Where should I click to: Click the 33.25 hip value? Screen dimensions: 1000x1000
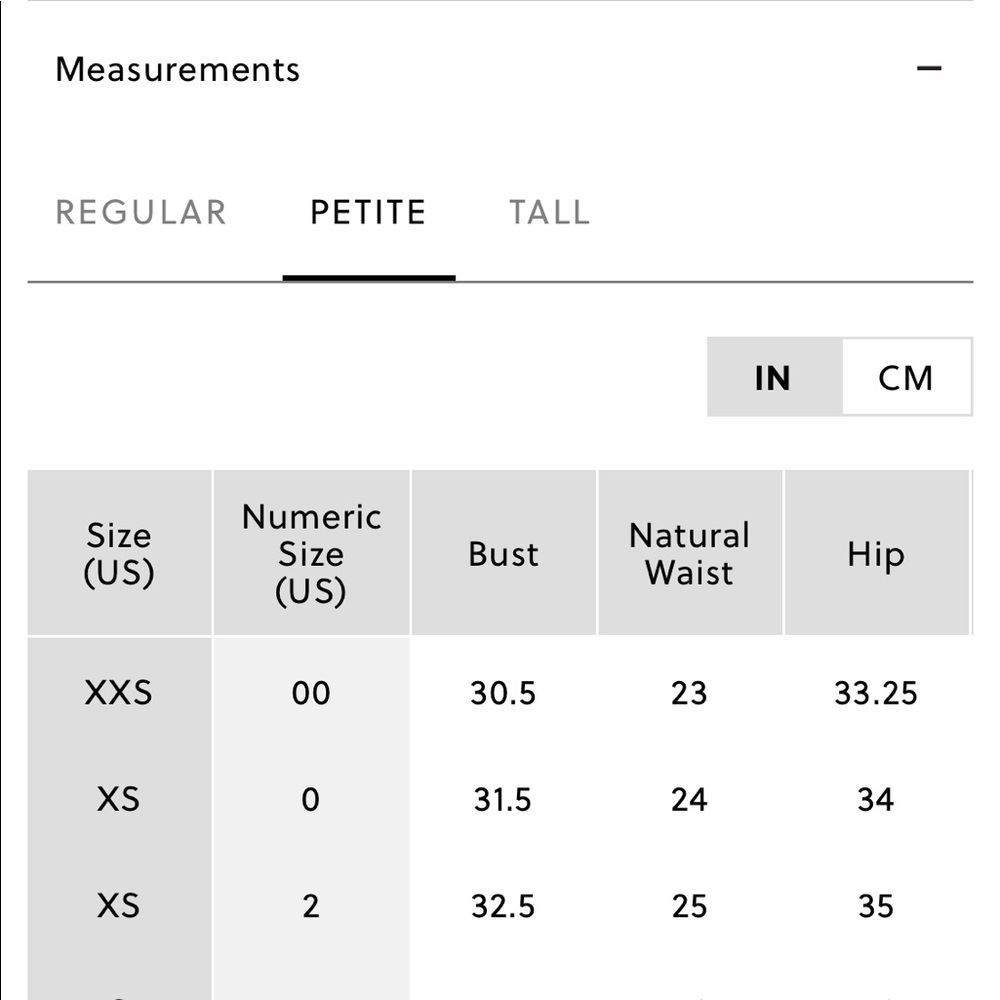click(x=876, y=693)
